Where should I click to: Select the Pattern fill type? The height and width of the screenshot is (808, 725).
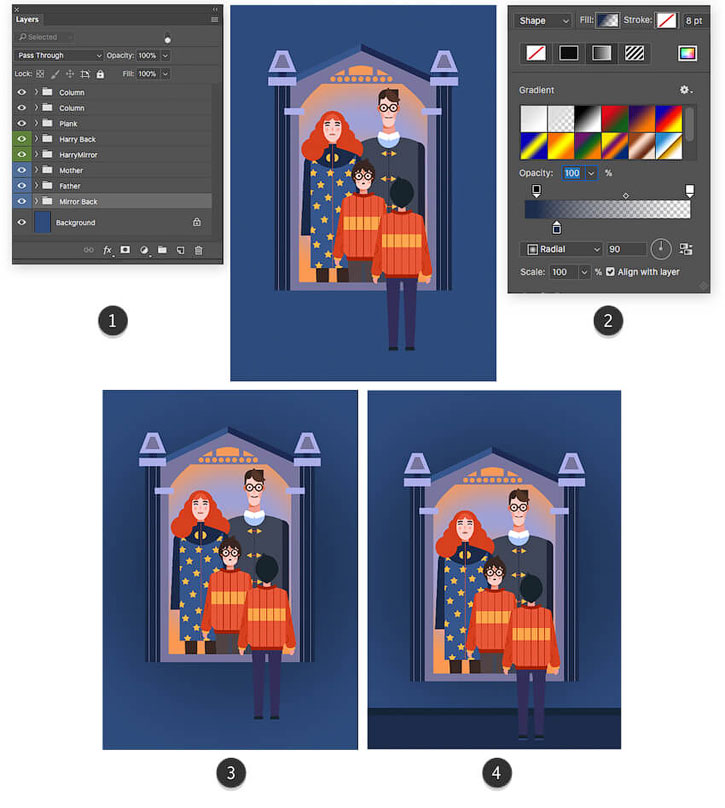(x=634, y=53)
